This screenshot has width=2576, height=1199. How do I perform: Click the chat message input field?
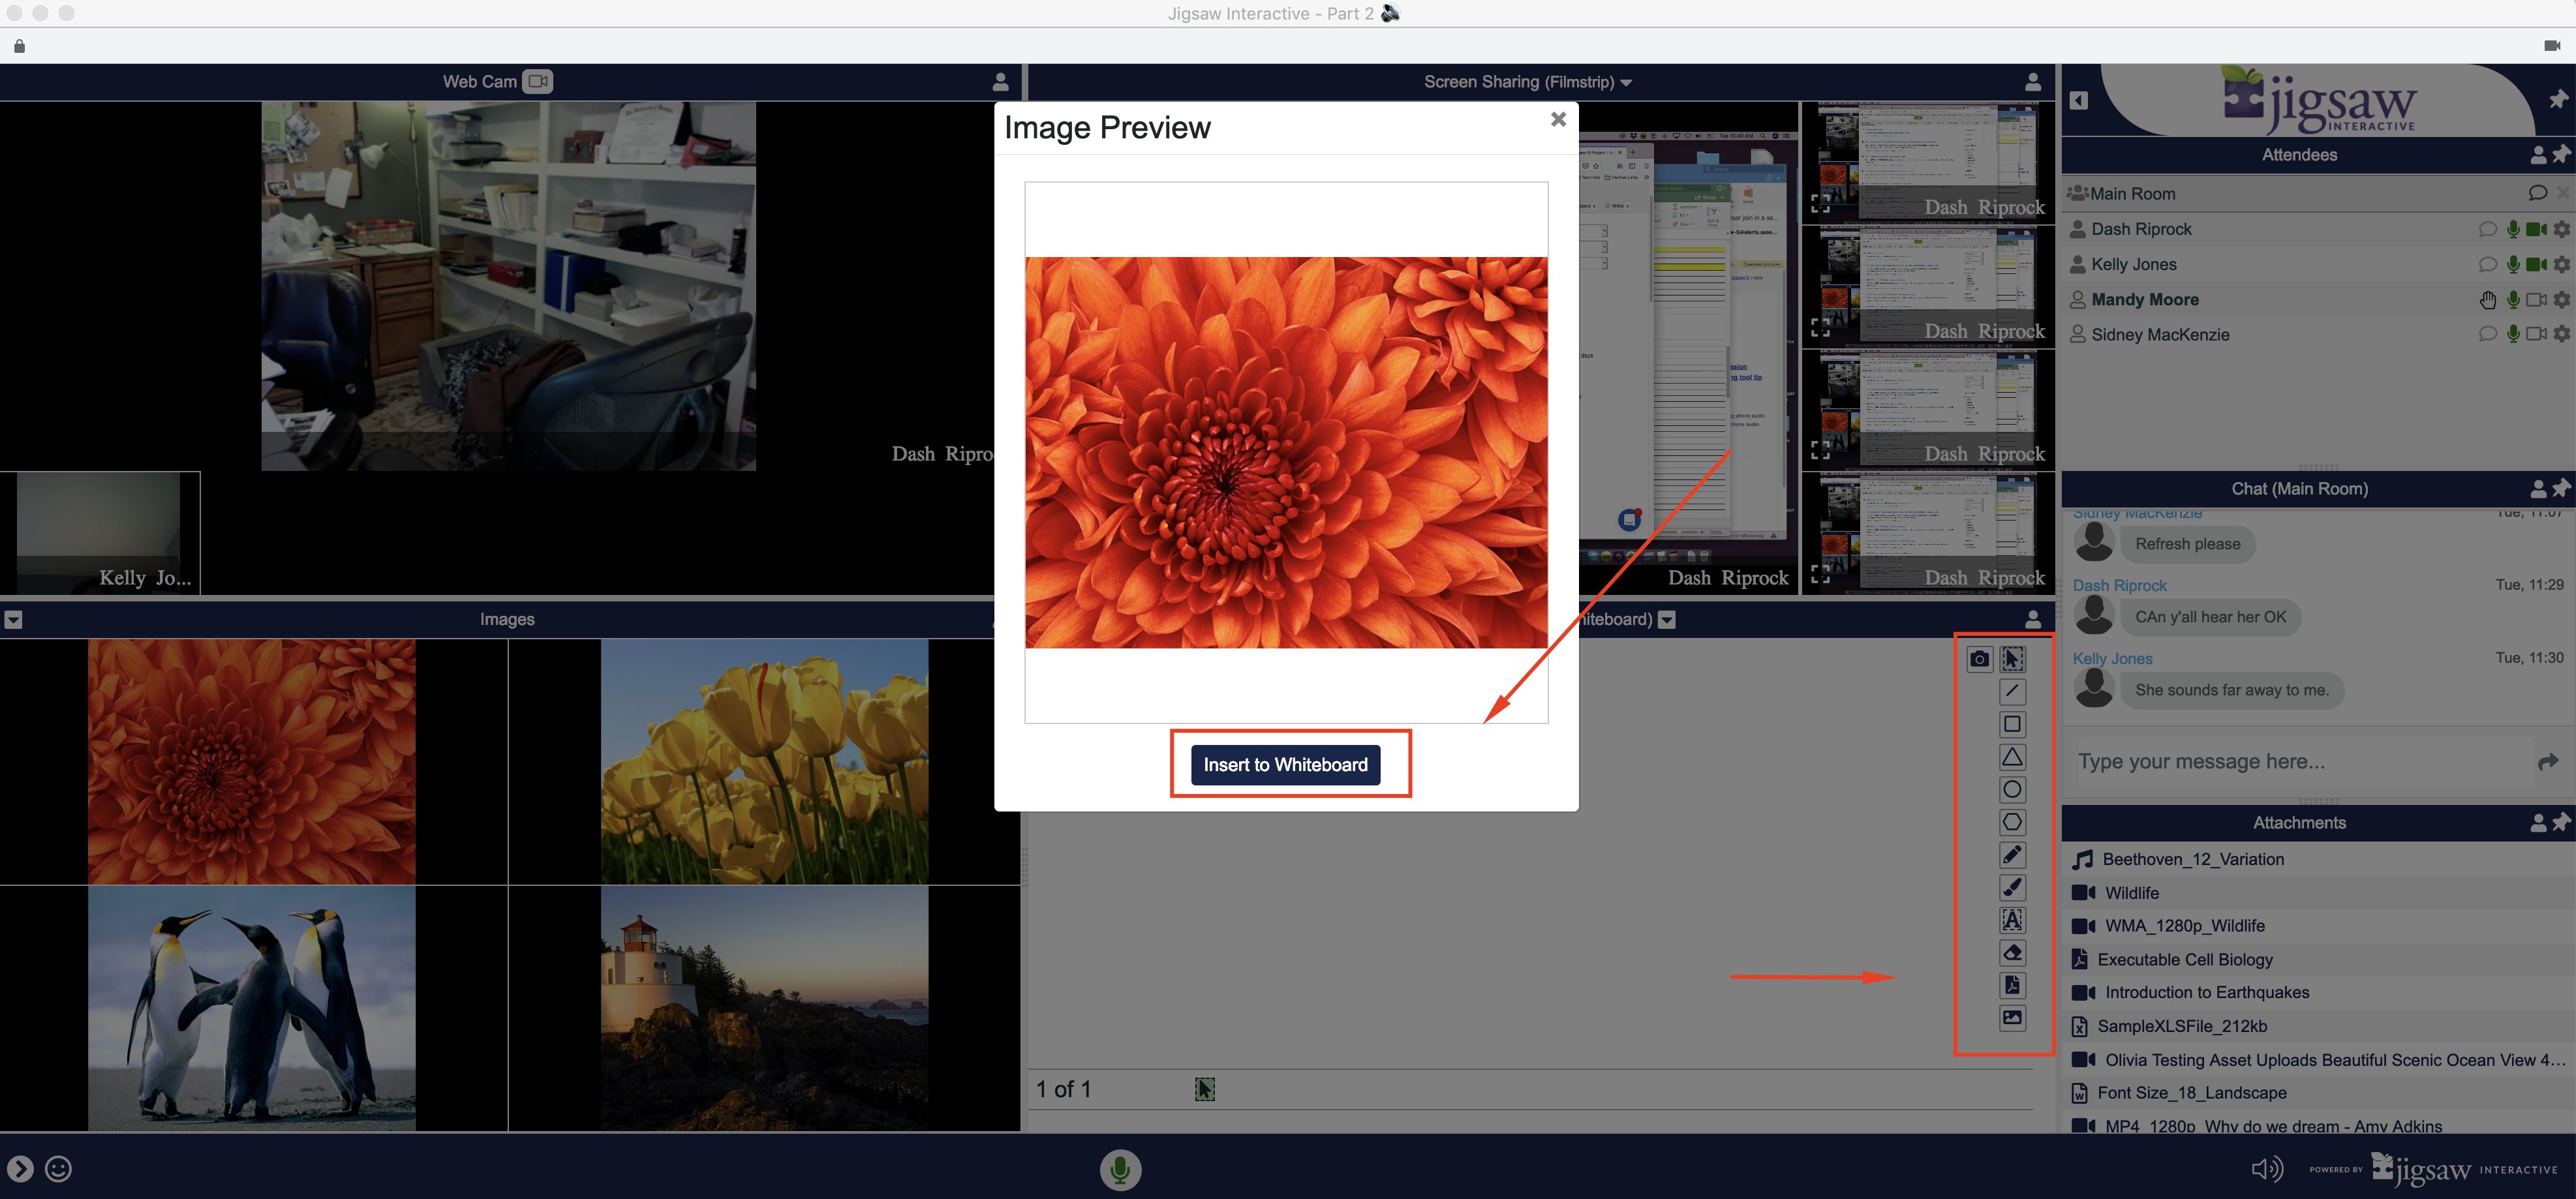2300,762
